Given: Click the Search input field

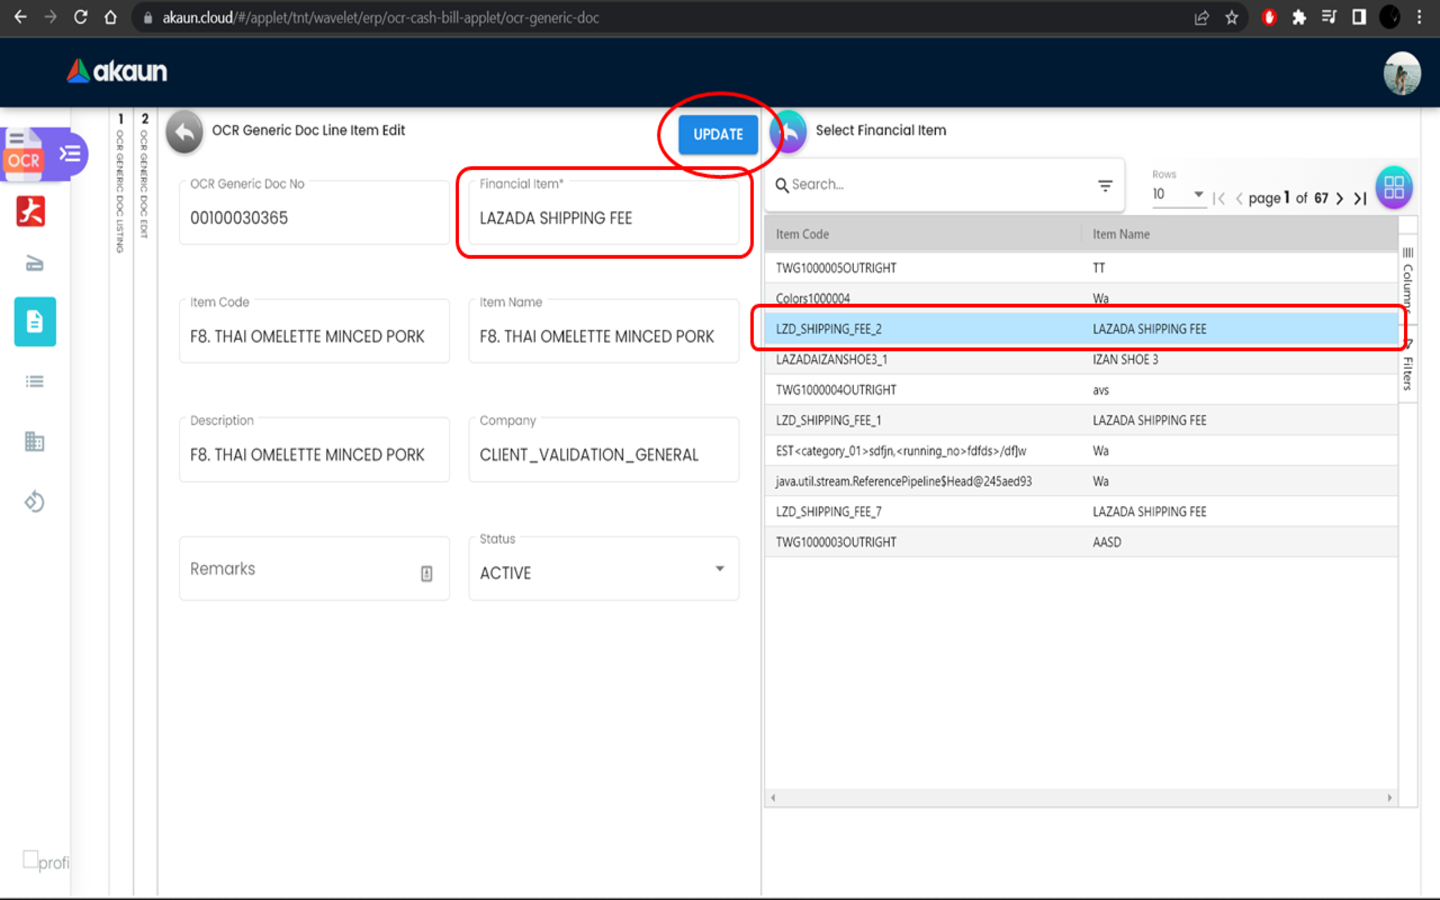Looking at the screenshot, I should pos(935,185).
